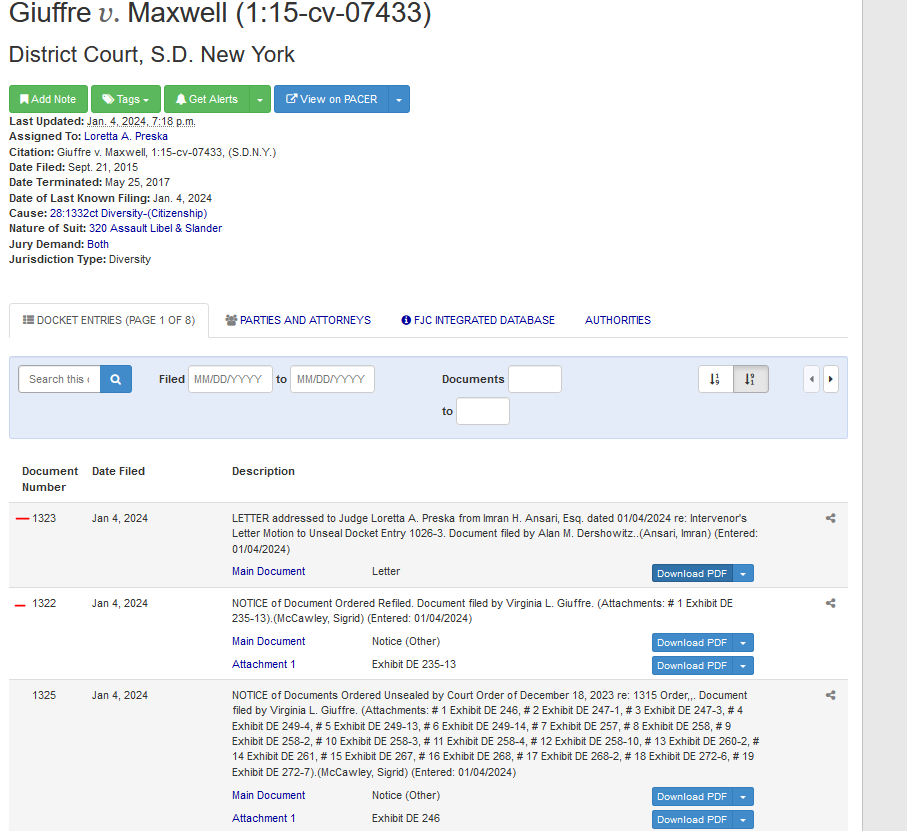
Task: Click document number 1322
Action: [x=44, y=603]
